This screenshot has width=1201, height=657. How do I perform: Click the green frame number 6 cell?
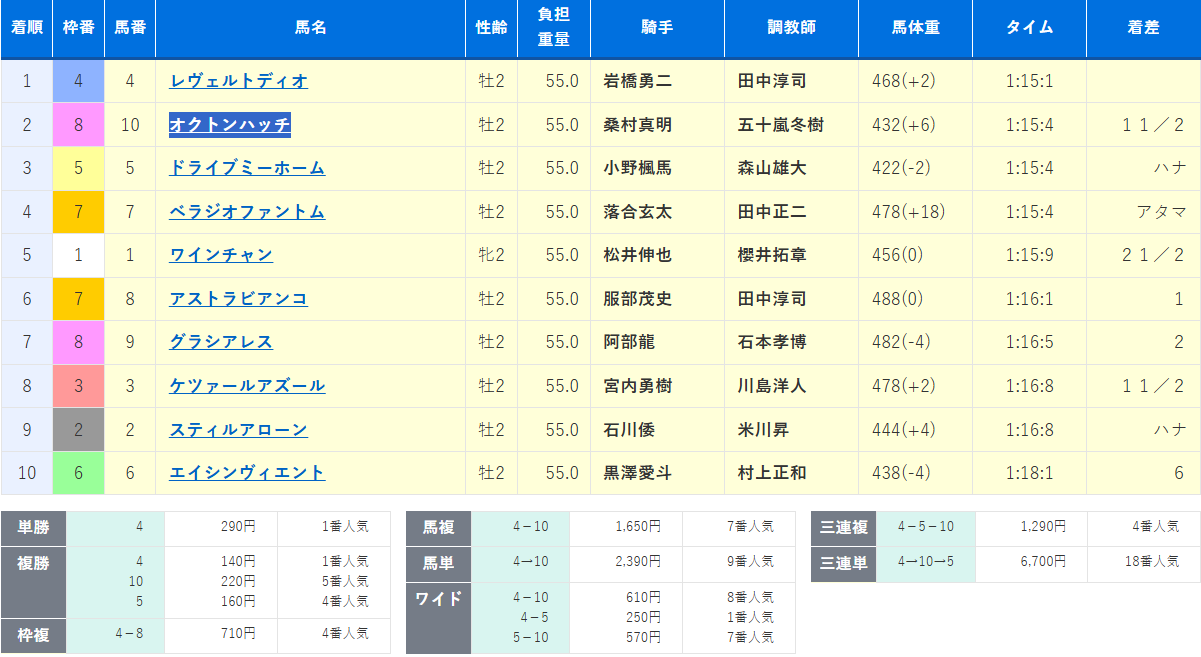pyautogui.click(x=79, y=473)
